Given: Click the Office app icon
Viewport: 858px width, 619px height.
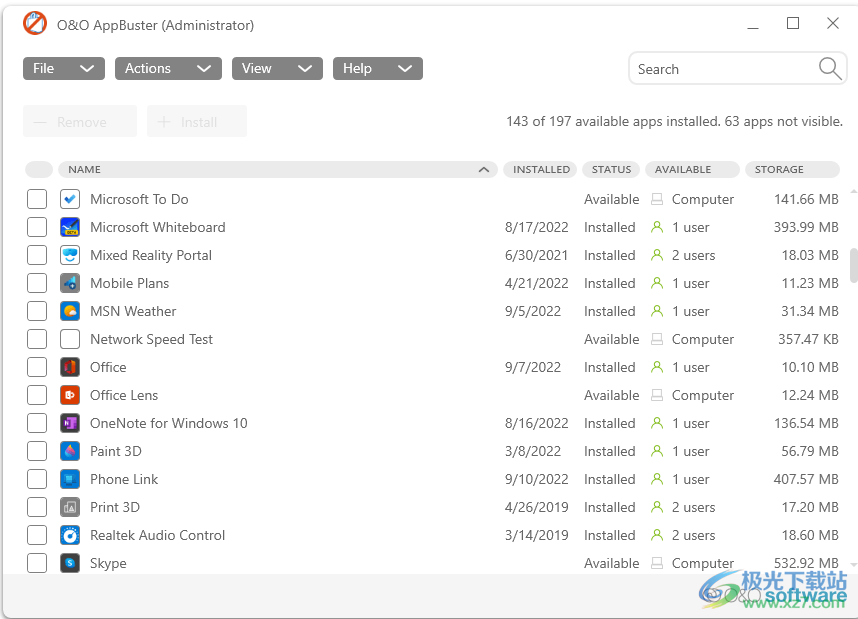Looking at the screenshot, I should 70,367.
